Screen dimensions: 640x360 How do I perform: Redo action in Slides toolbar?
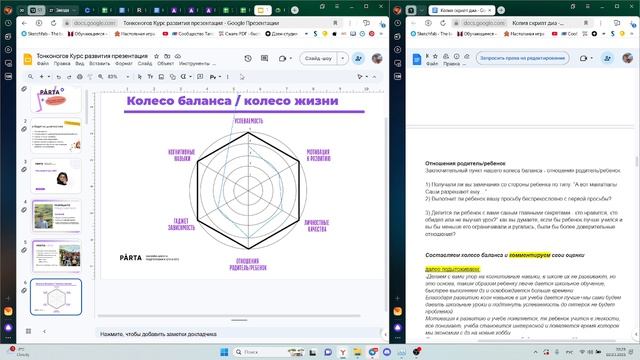(69, 76)
